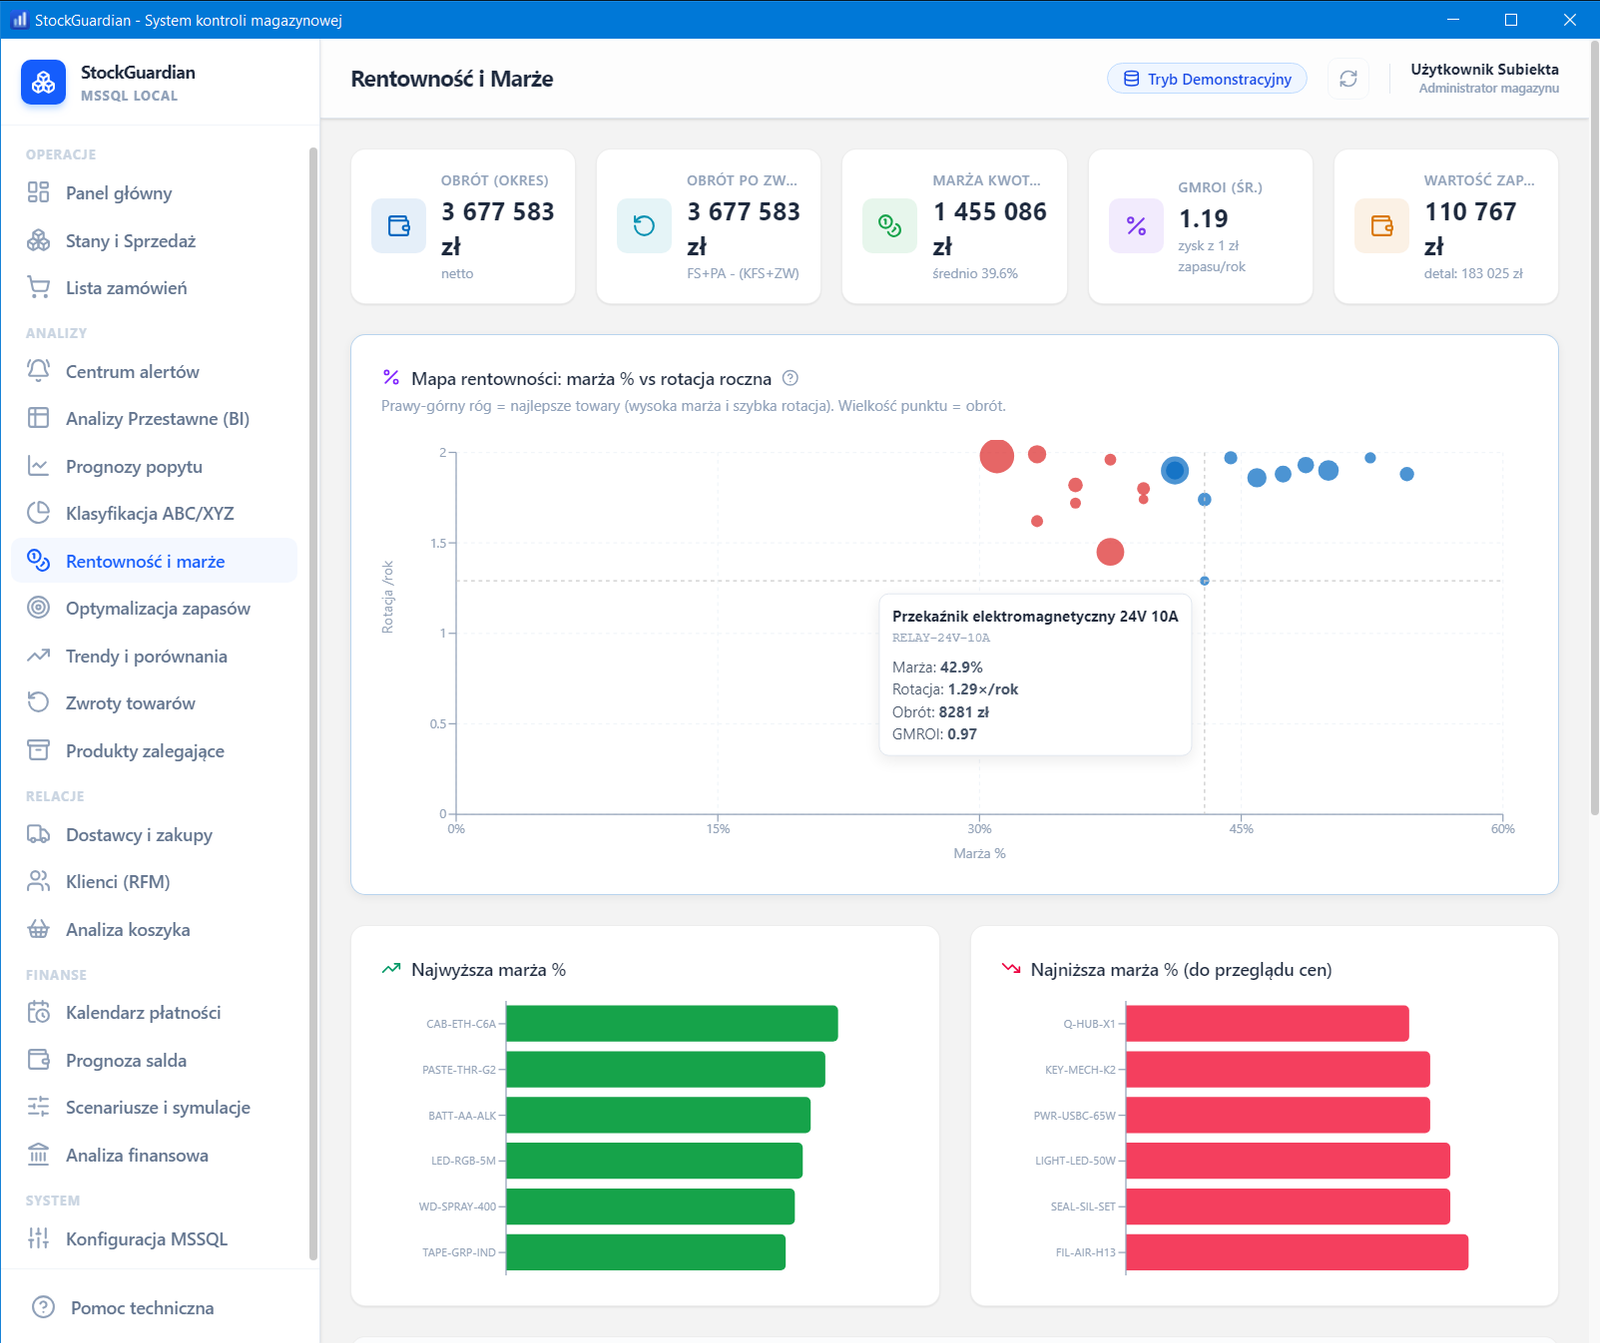This screenshot has width=1600, height=1343.
Task: Click the Analiza finansowa bank icon
Action: (x=38, y=1155)
